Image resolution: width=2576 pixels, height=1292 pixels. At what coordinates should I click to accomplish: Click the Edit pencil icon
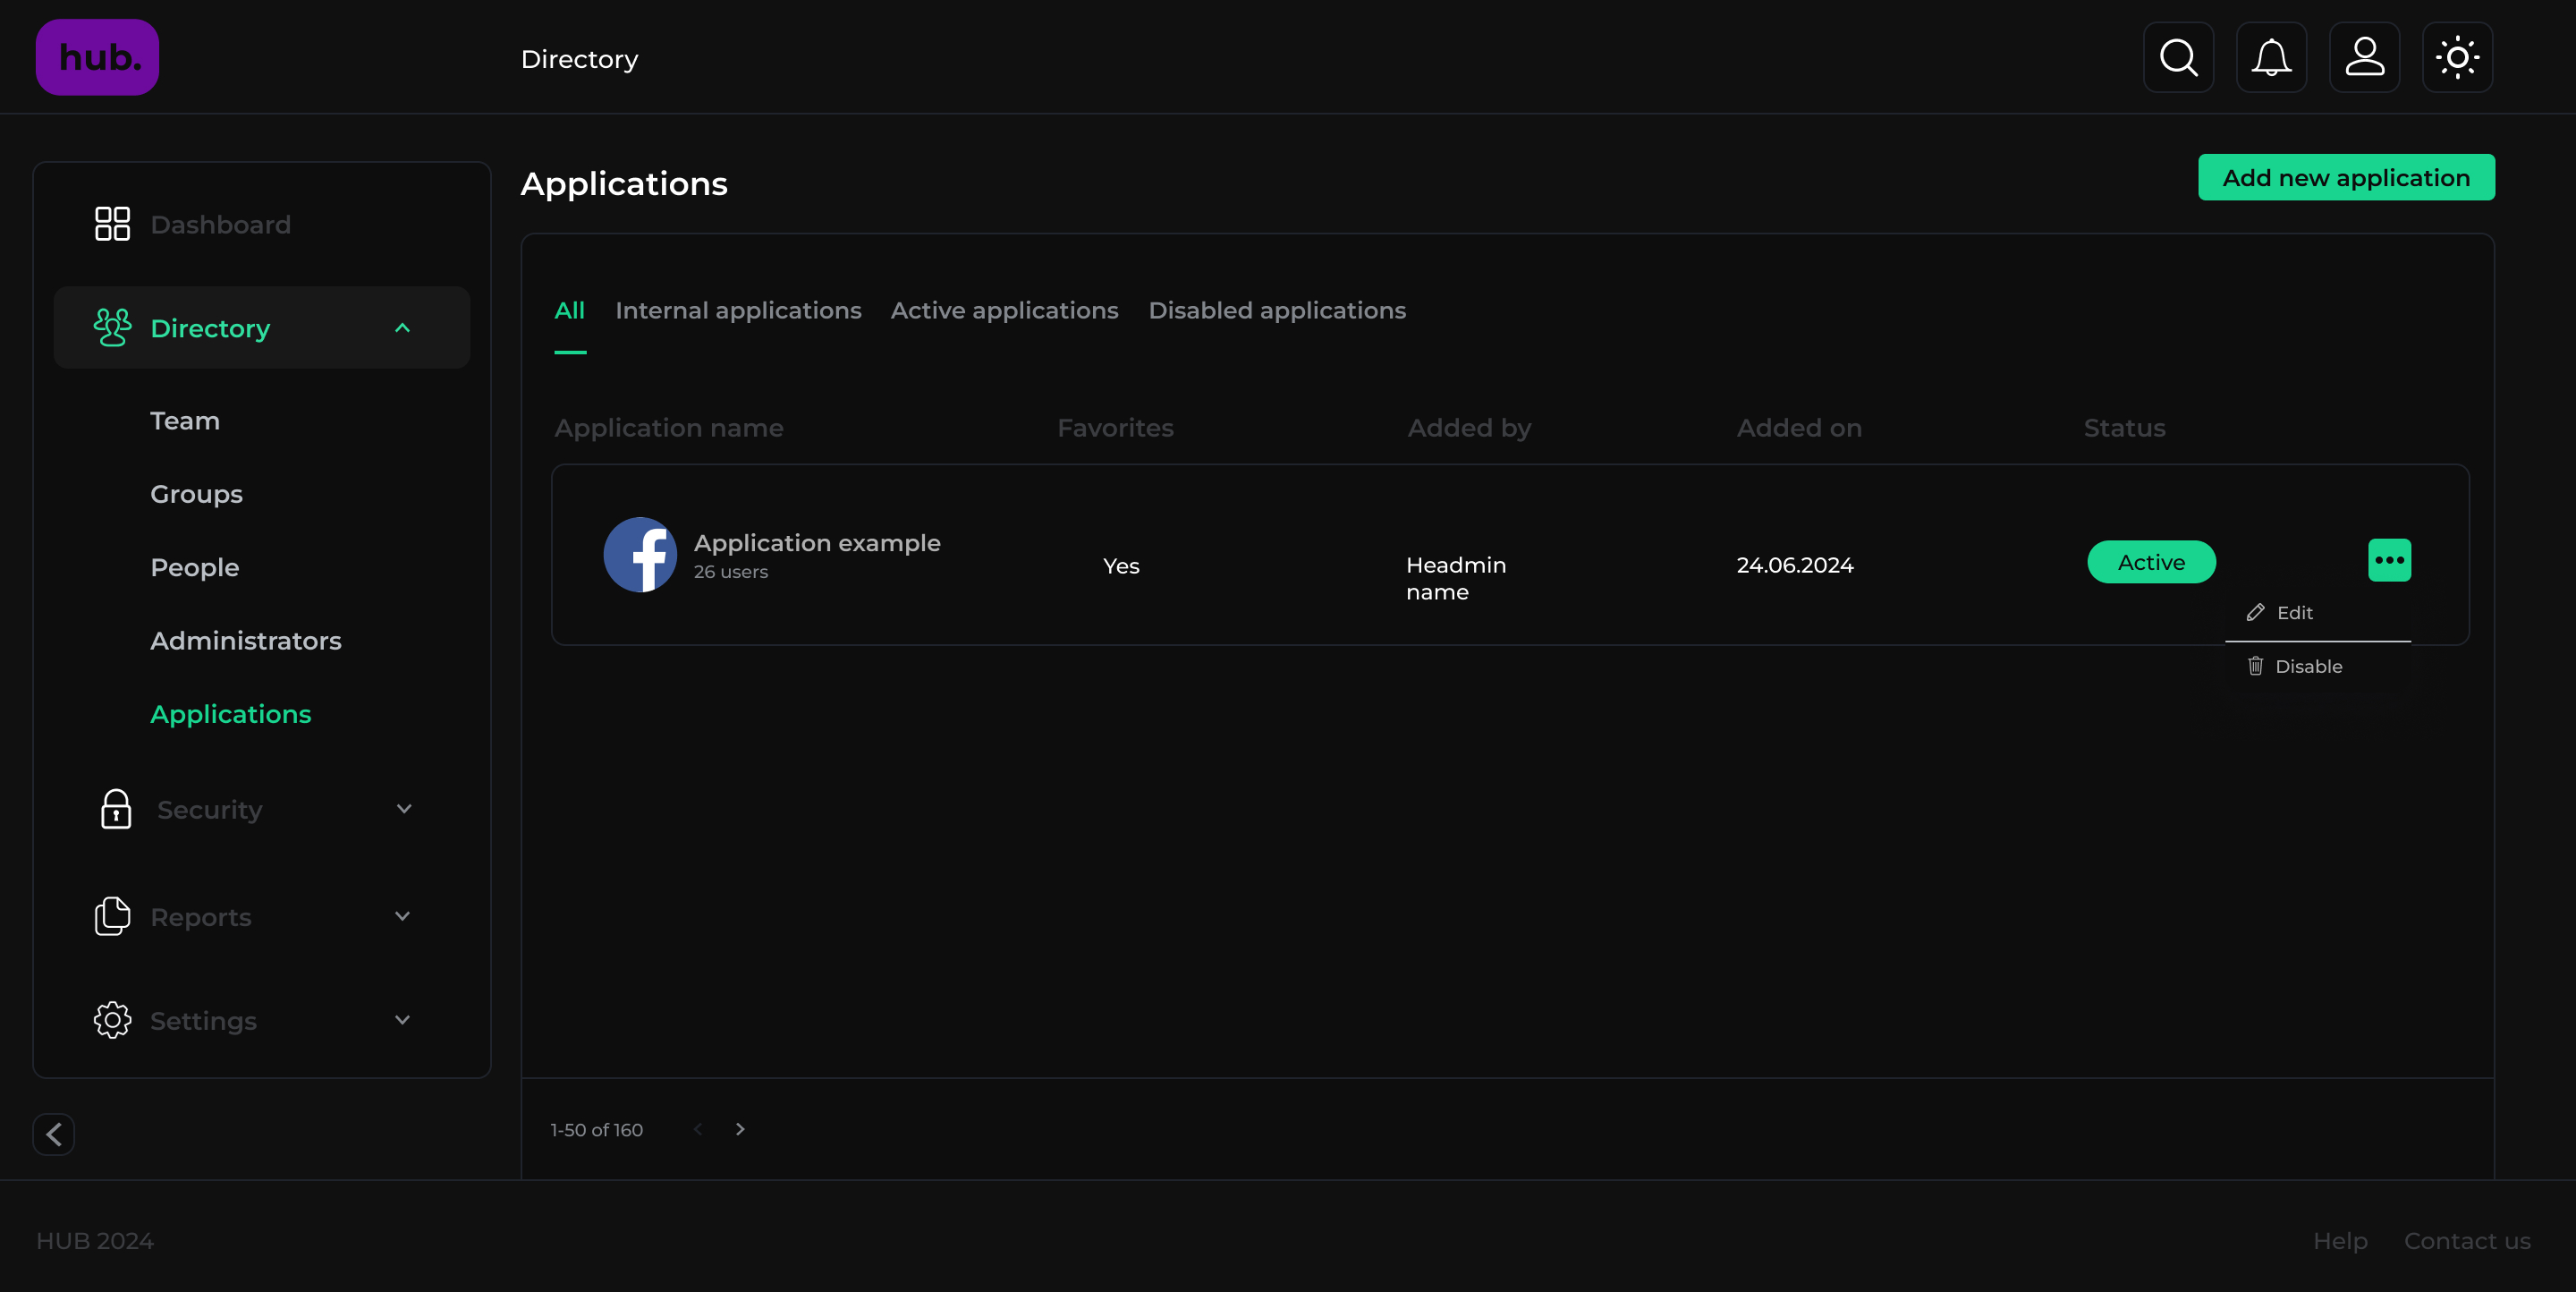click(2255, 612)
